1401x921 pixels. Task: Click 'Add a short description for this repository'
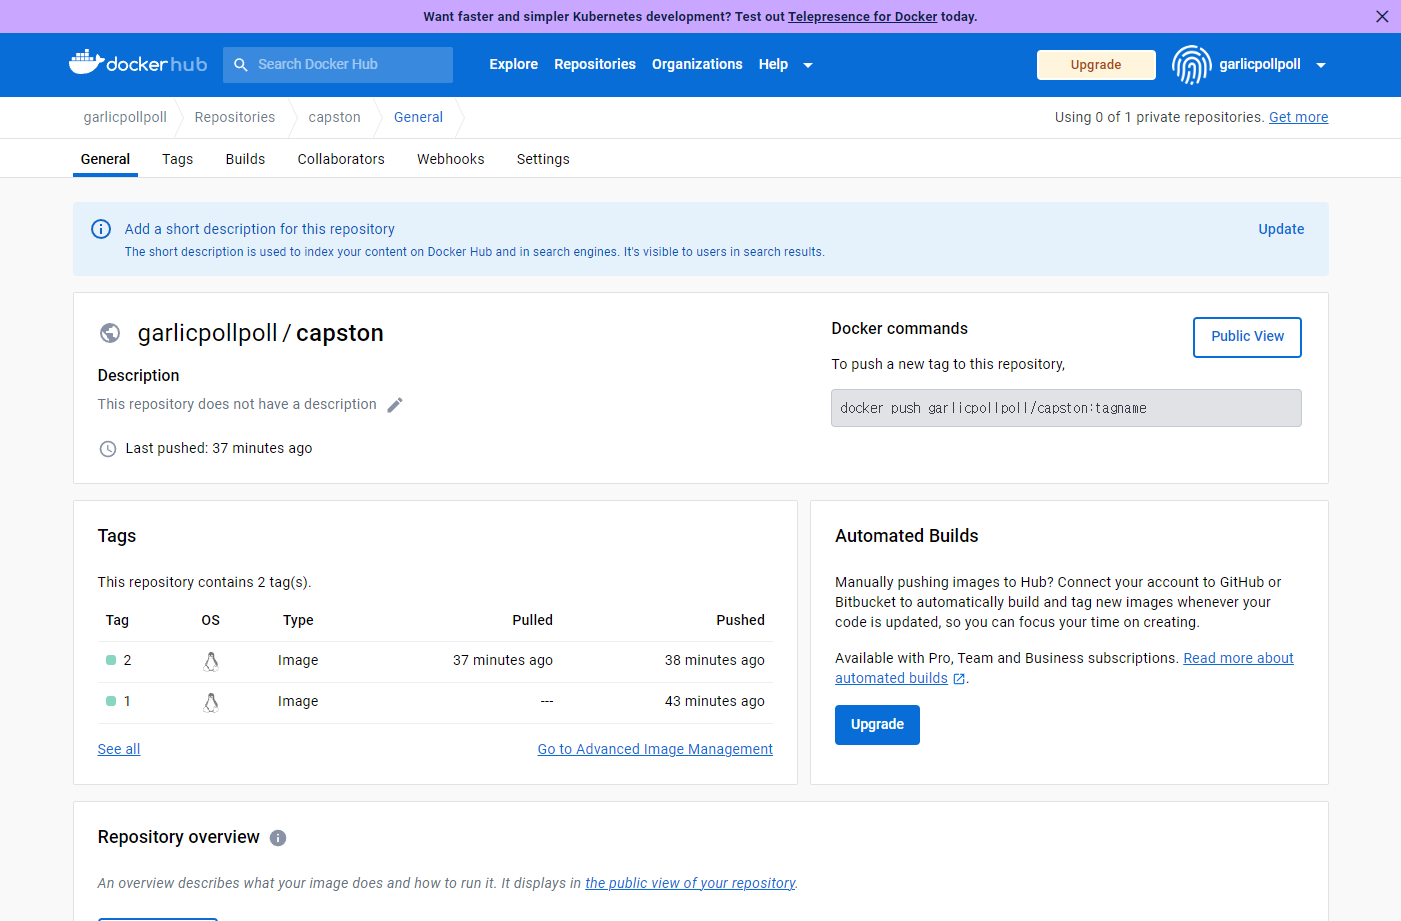tap(260, 229)
